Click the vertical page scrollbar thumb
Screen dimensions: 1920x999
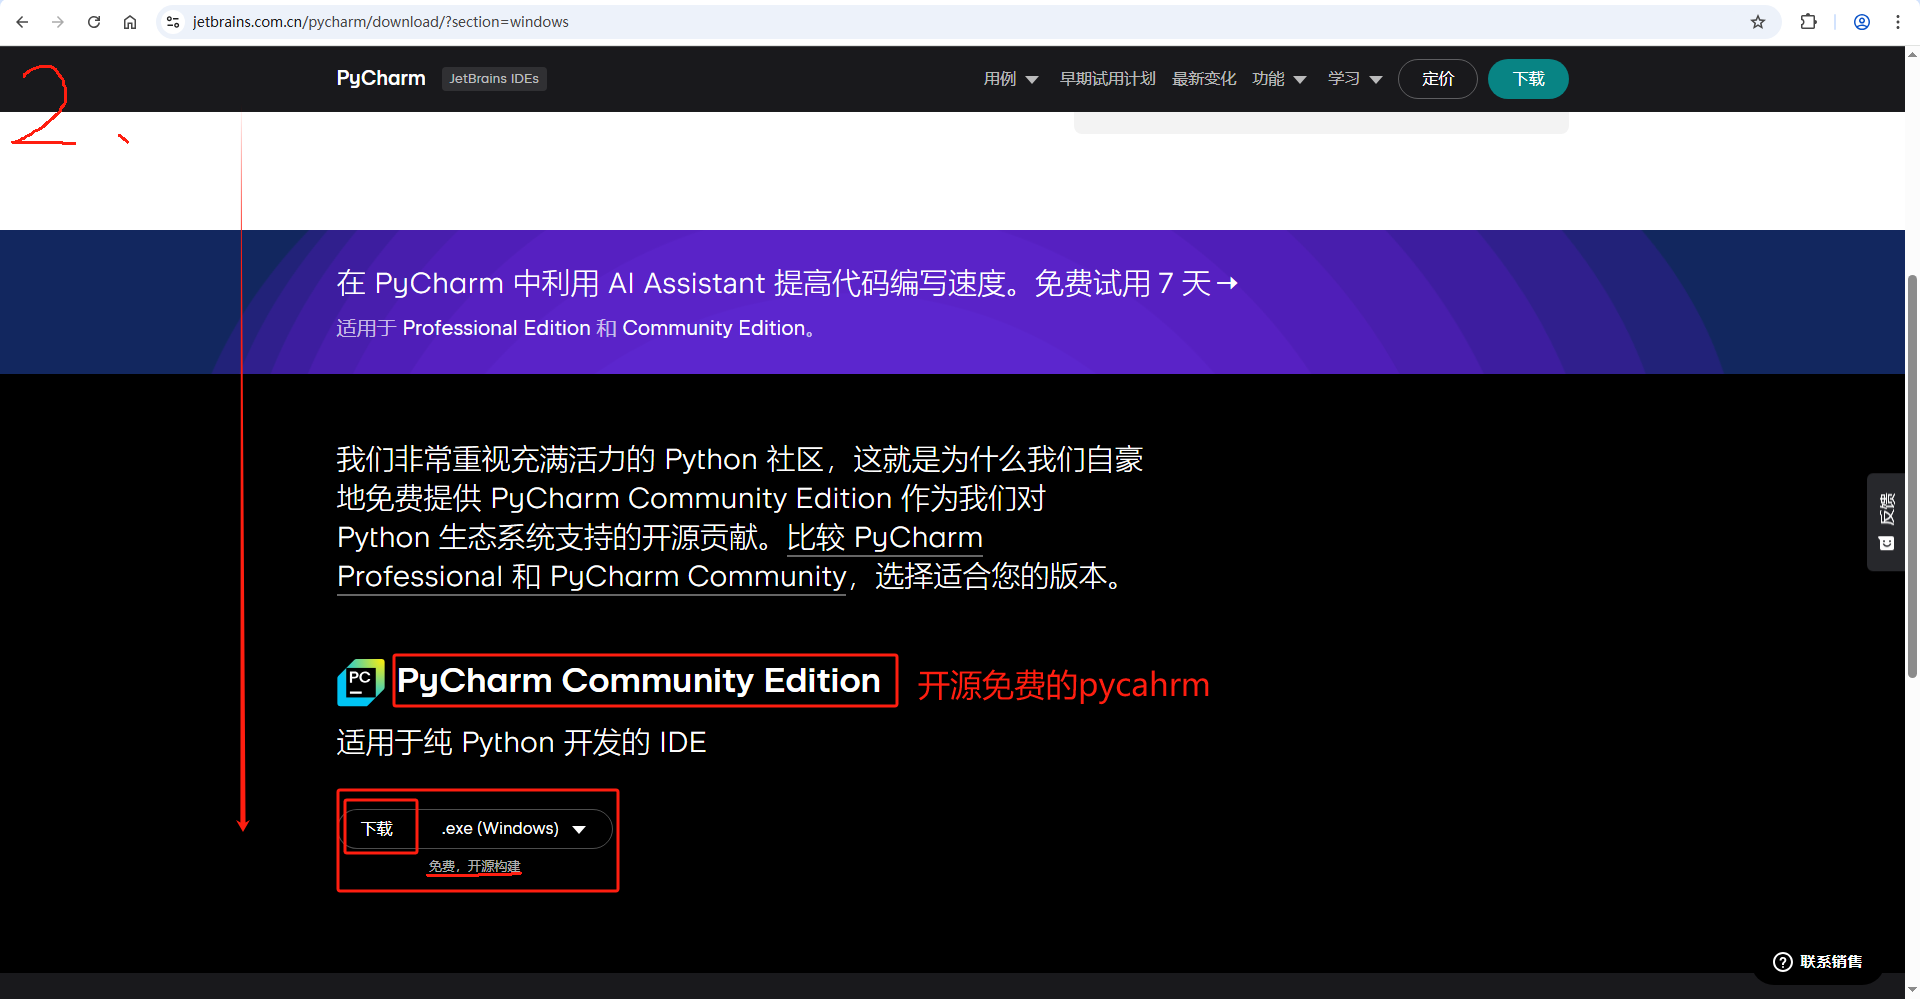click(x=1912, y=476)
